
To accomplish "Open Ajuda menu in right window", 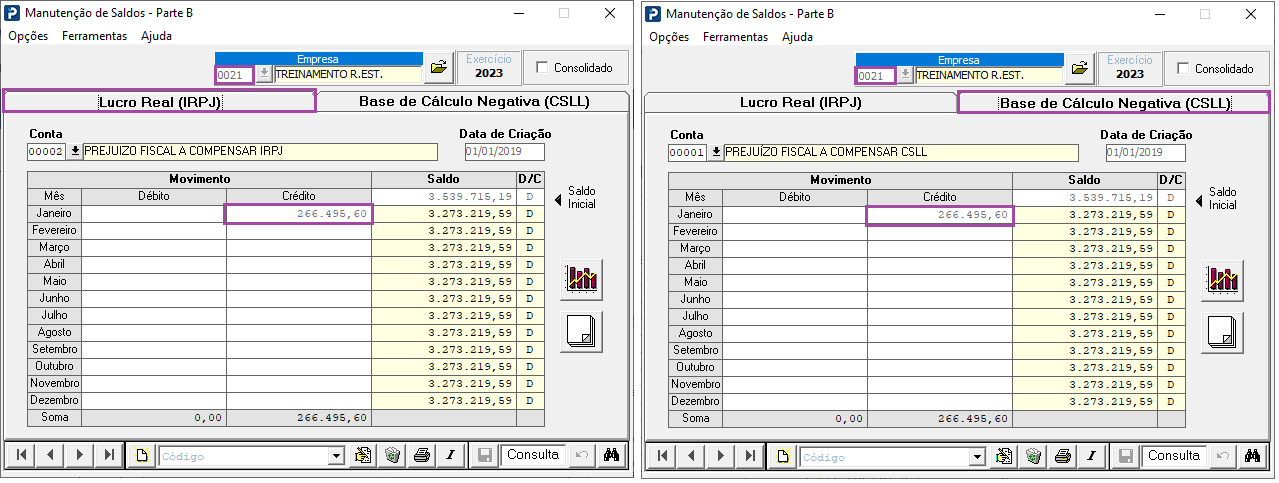I will point(797,36).
